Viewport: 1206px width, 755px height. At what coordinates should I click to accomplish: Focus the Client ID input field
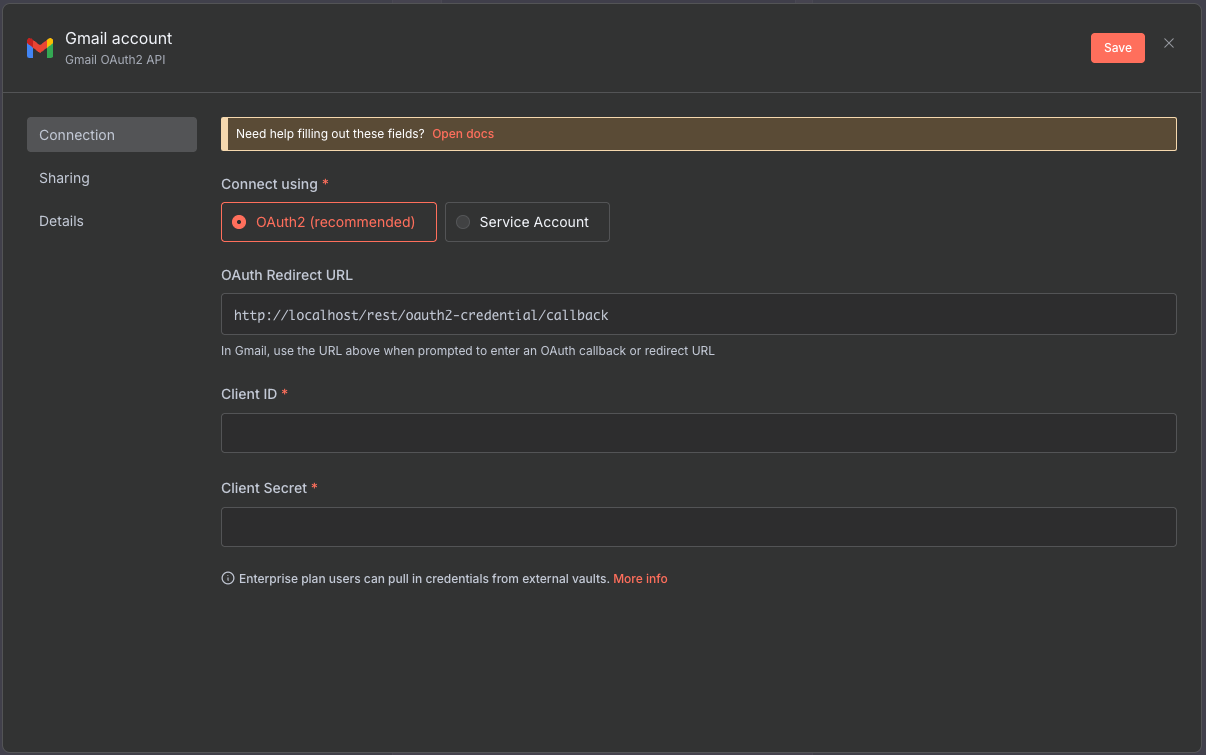pos(698,433)
